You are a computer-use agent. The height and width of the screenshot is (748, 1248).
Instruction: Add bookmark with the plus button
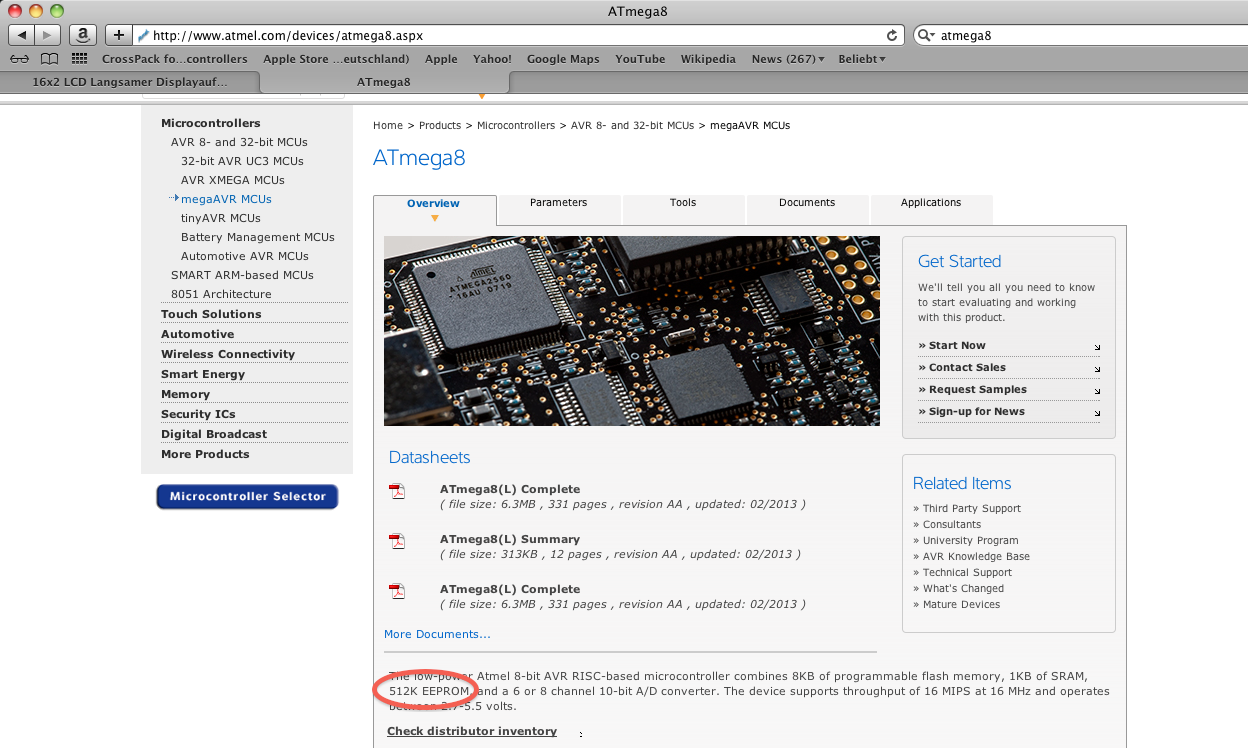(x=118, y=35)
